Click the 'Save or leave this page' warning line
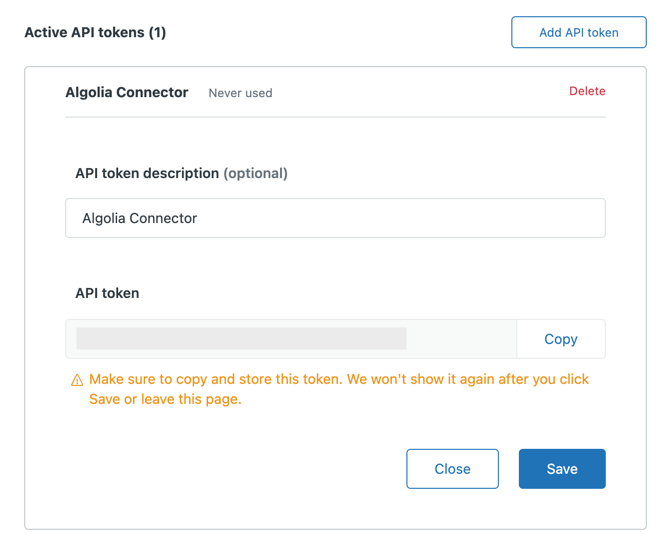 [x=165, y=399]
